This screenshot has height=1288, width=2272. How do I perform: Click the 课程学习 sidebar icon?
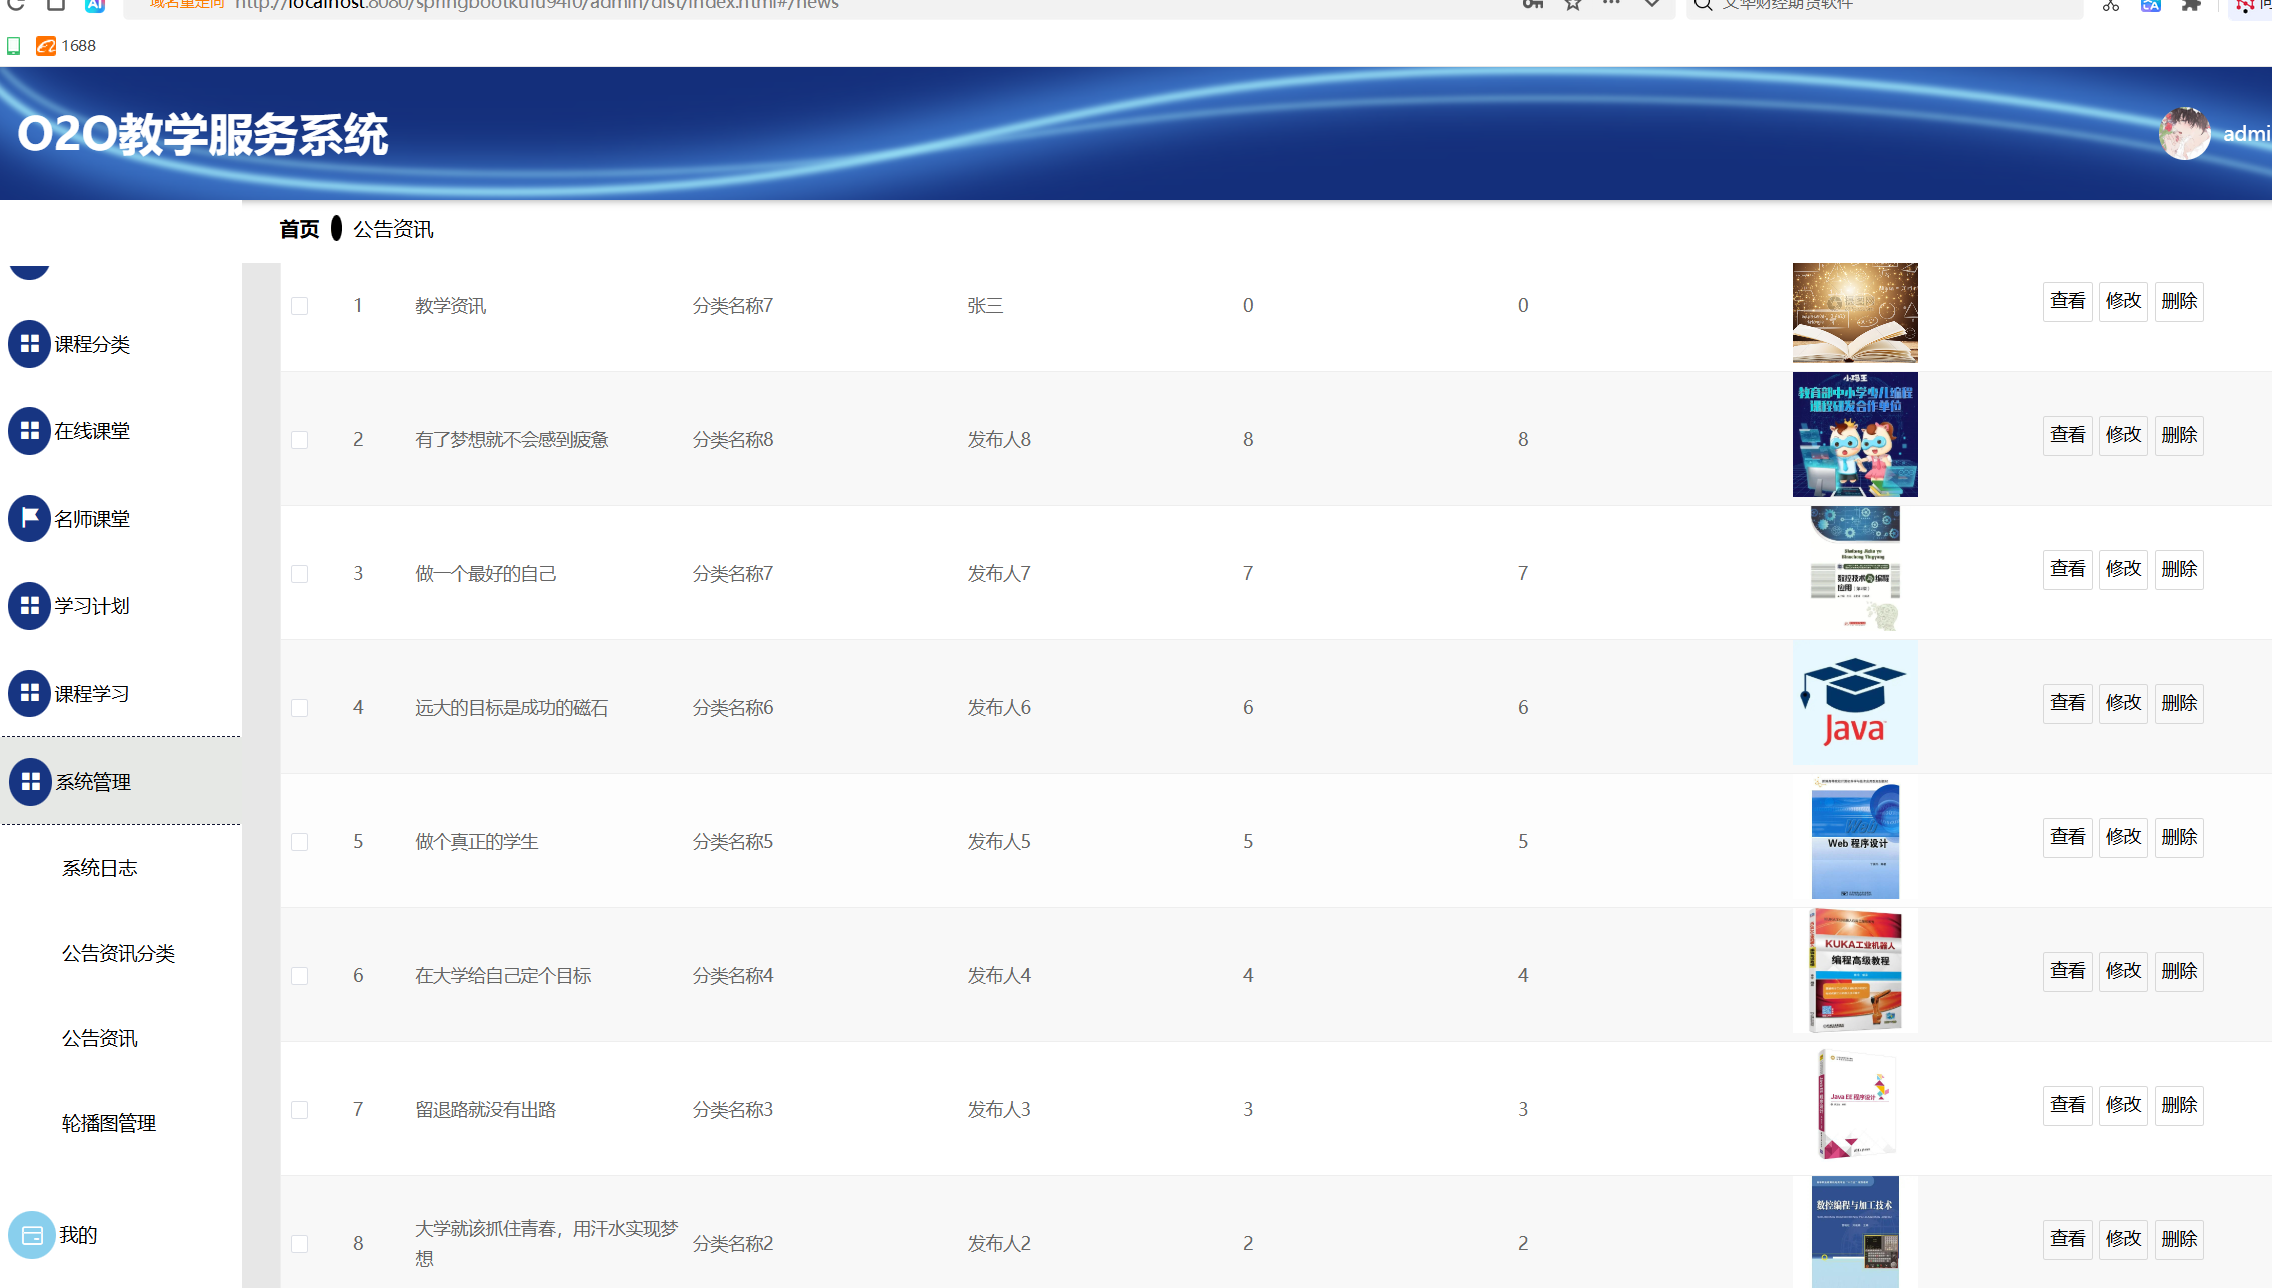[30, 693]
